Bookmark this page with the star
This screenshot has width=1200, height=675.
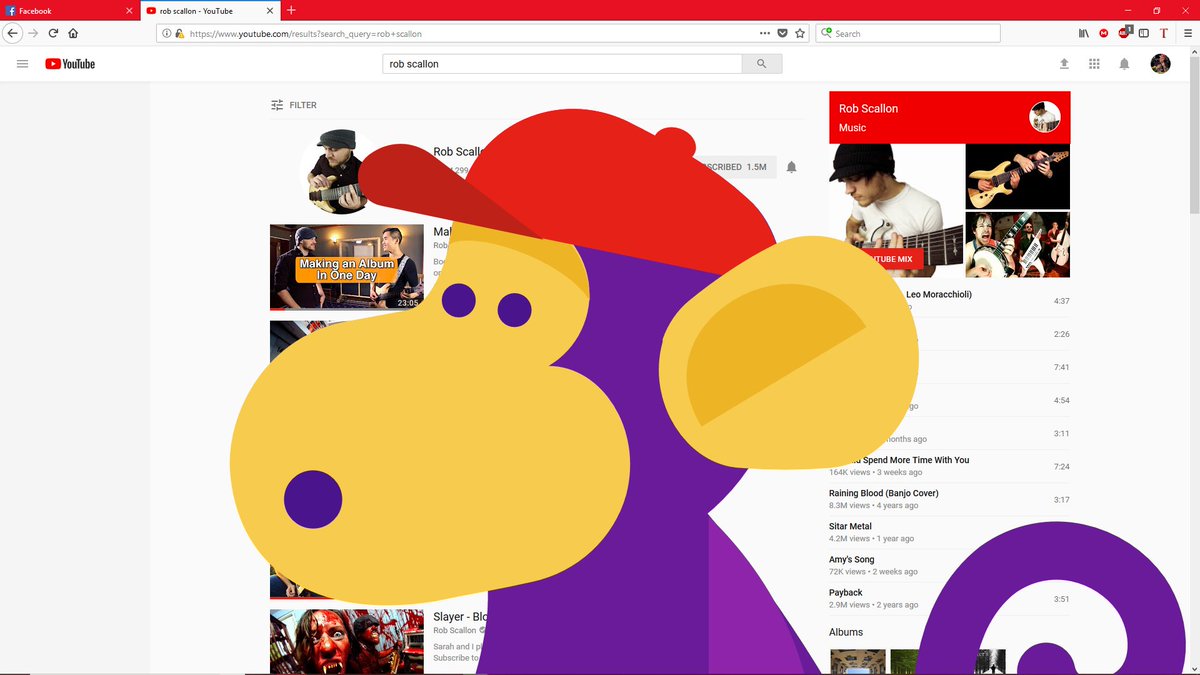pos(800,33)
